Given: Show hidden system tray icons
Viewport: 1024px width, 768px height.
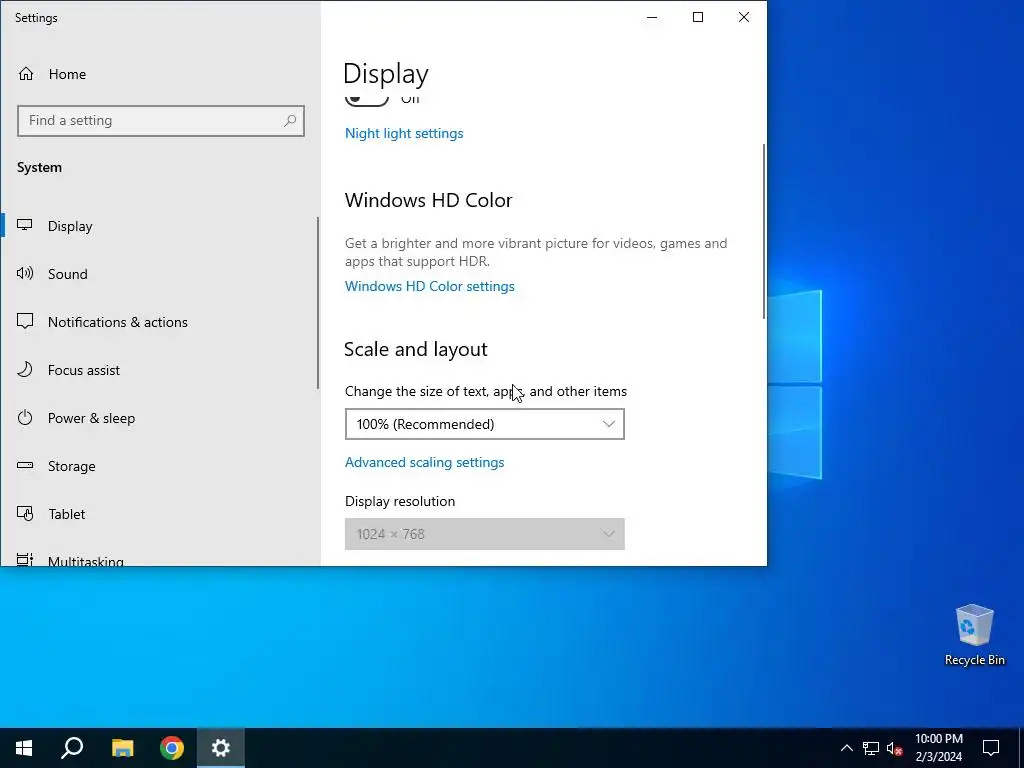Looking at the screenshot, I should [x=846, y=748].
